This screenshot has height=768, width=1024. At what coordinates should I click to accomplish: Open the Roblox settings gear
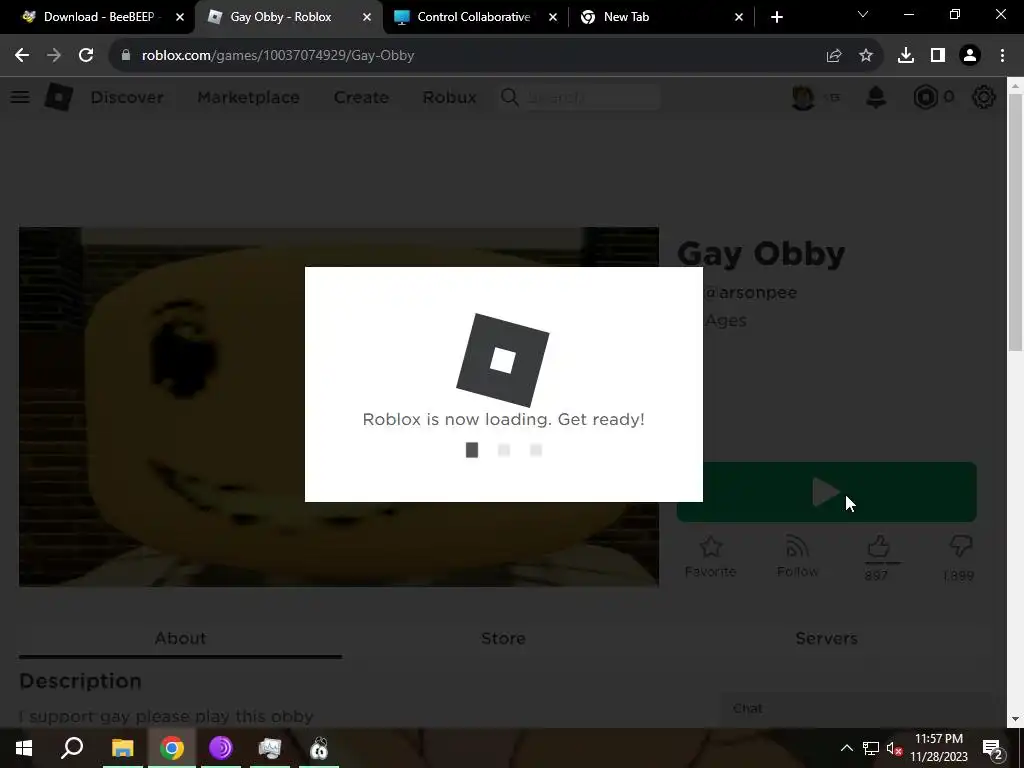click(x=984, y=97)
